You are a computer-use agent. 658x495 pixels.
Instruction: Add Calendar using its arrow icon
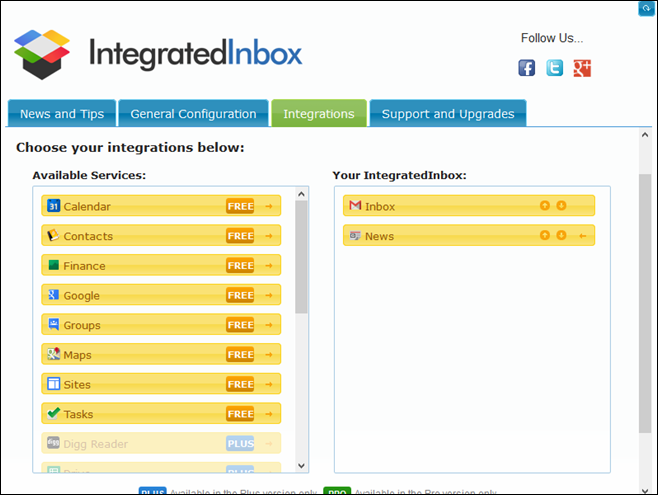(269, 206)
